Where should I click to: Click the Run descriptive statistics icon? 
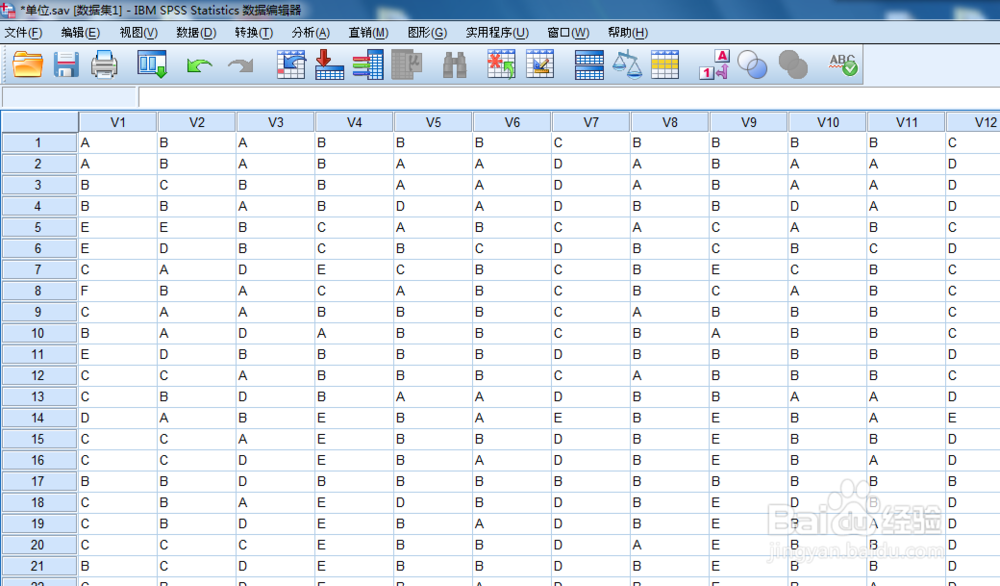[407, 65]
